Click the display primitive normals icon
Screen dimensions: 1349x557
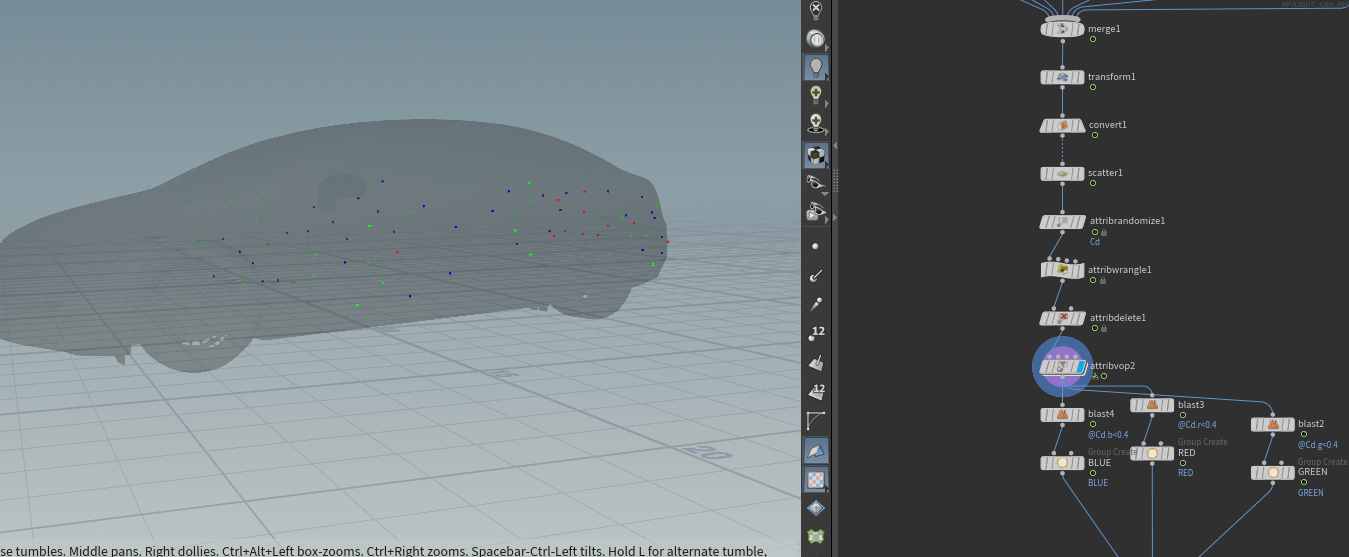click(816, 363)
